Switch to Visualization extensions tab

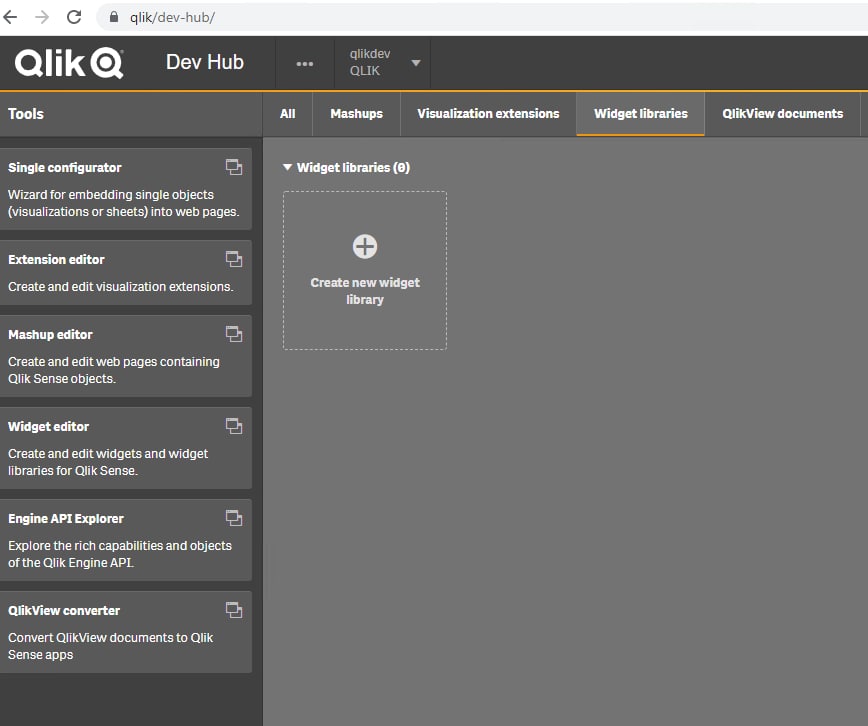(488, 114)
